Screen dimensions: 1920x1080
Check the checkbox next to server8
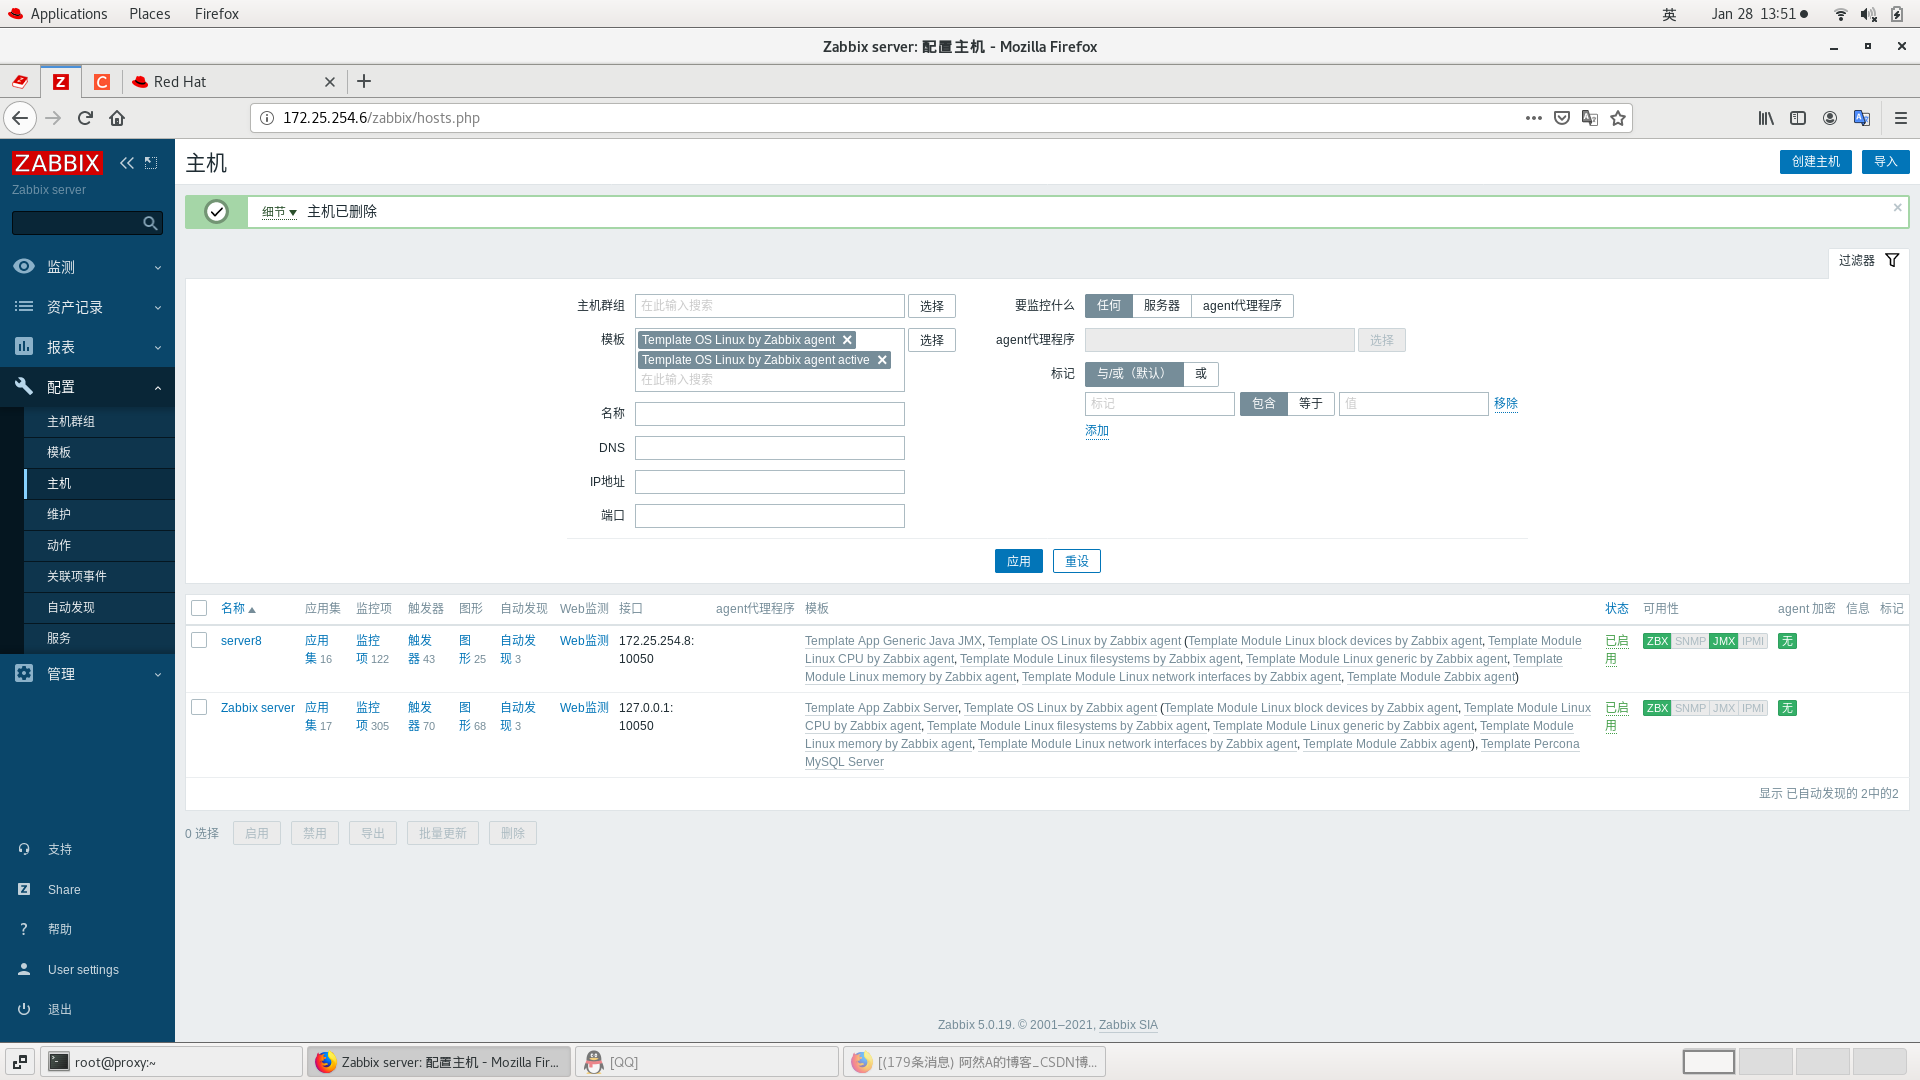click(198, 640)
